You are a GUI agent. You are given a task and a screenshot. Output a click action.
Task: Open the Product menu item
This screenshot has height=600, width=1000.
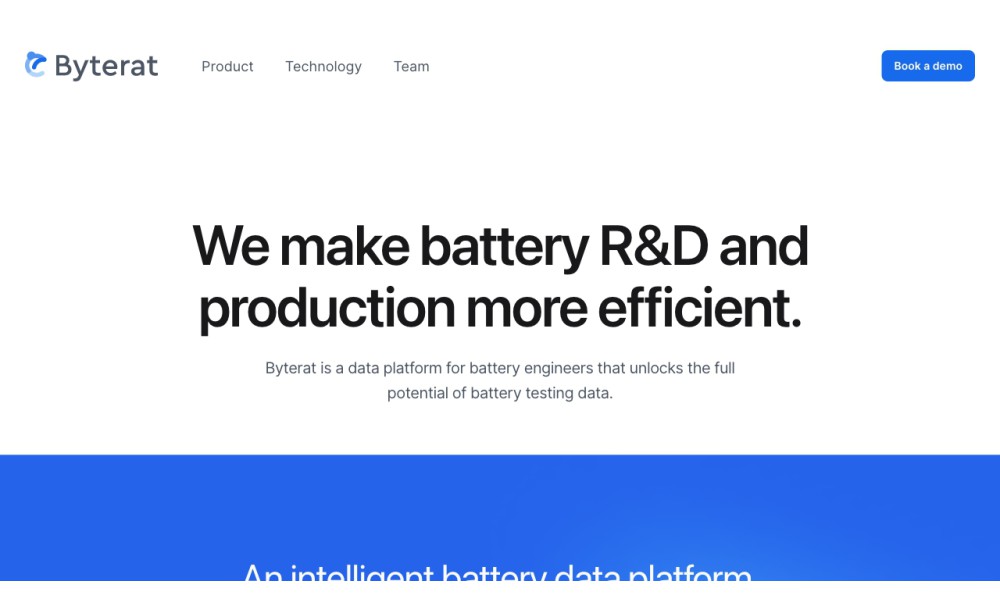click(x=227, y=66)
